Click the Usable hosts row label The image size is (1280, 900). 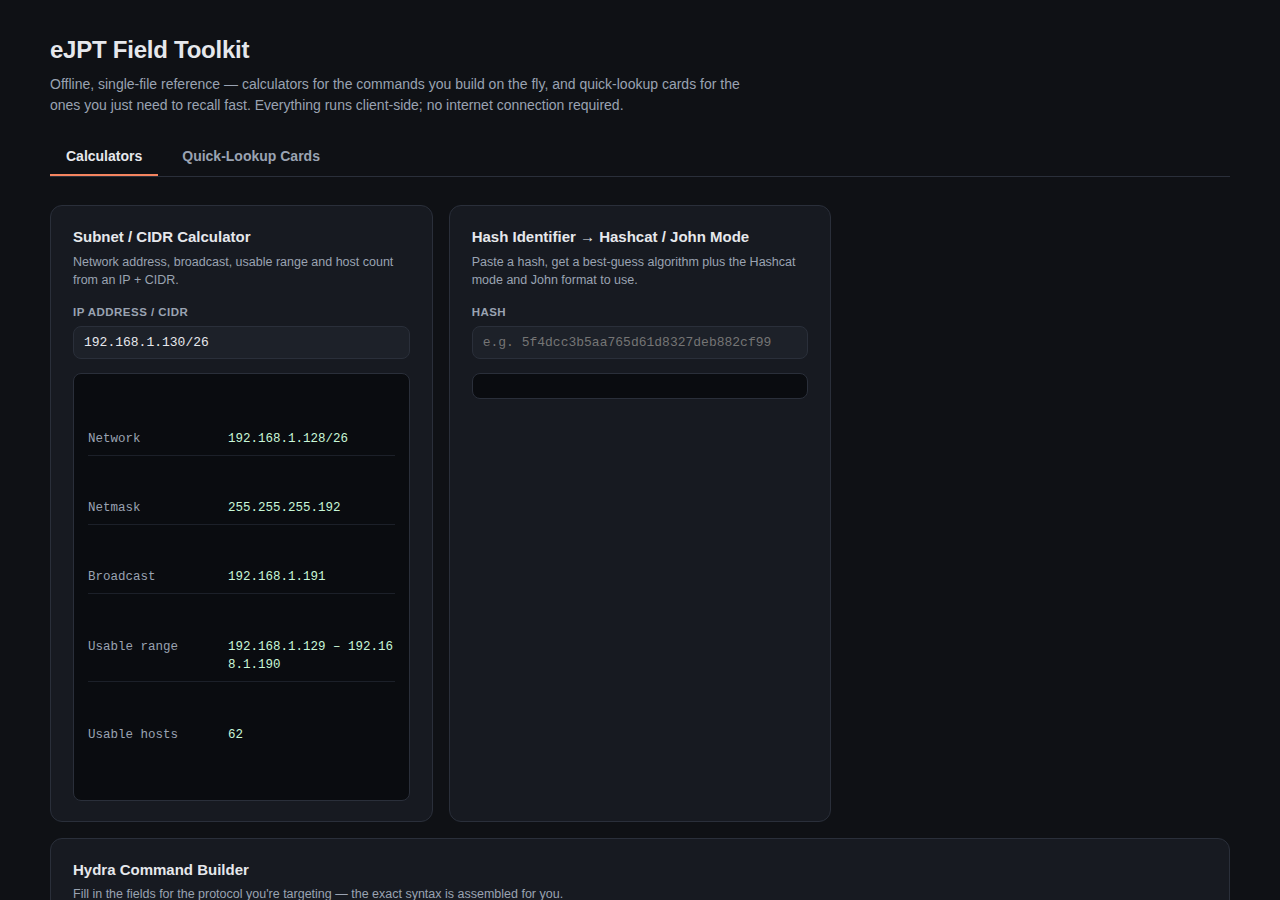click(133, 734)
